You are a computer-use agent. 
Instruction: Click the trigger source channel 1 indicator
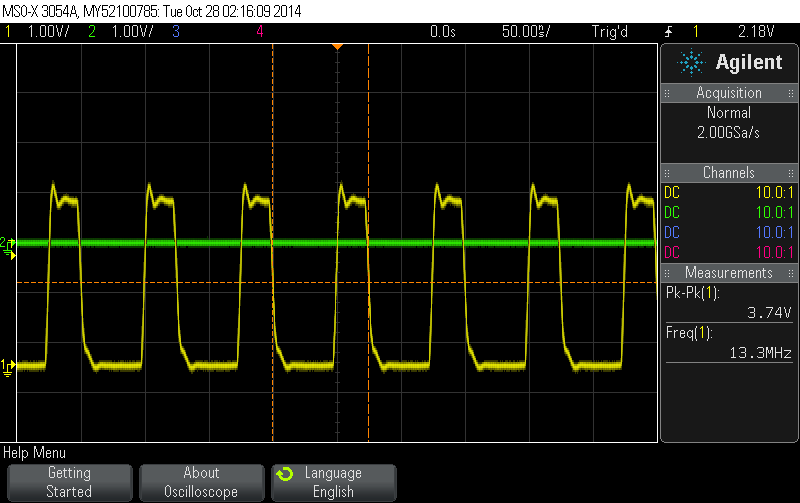695,32
